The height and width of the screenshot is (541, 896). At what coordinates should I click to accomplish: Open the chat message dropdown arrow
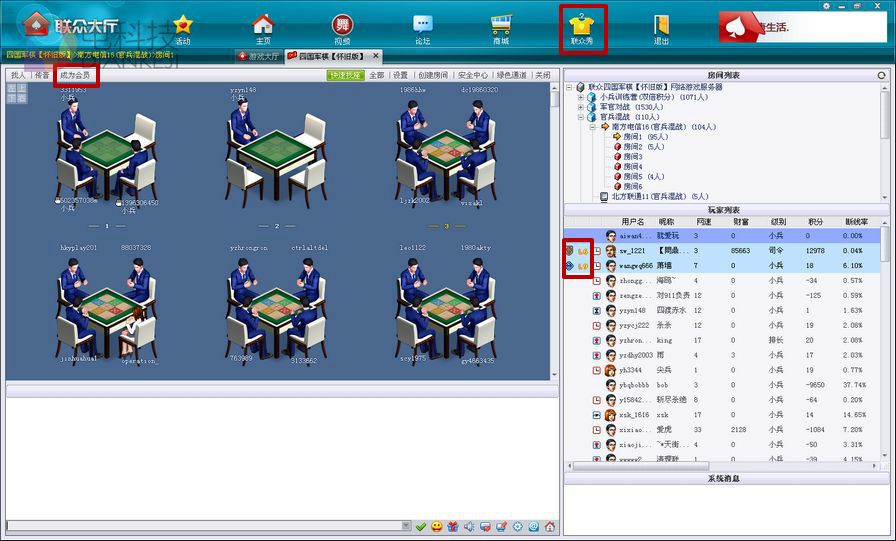406,526
